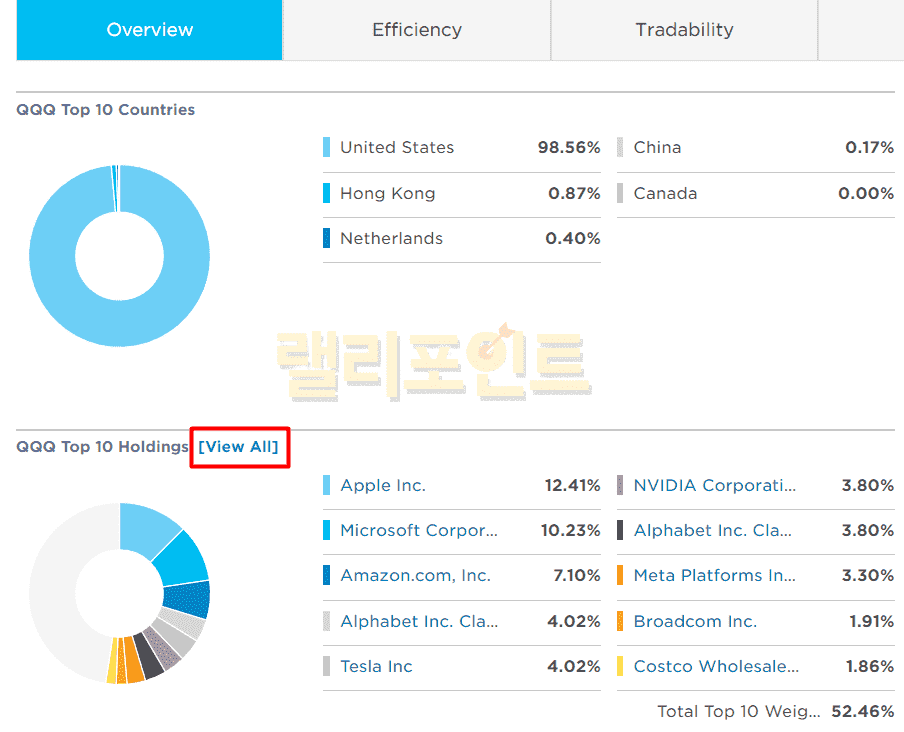
Task: Click the Amazon.com, Inc. link
Action: [x=415, y=575]
